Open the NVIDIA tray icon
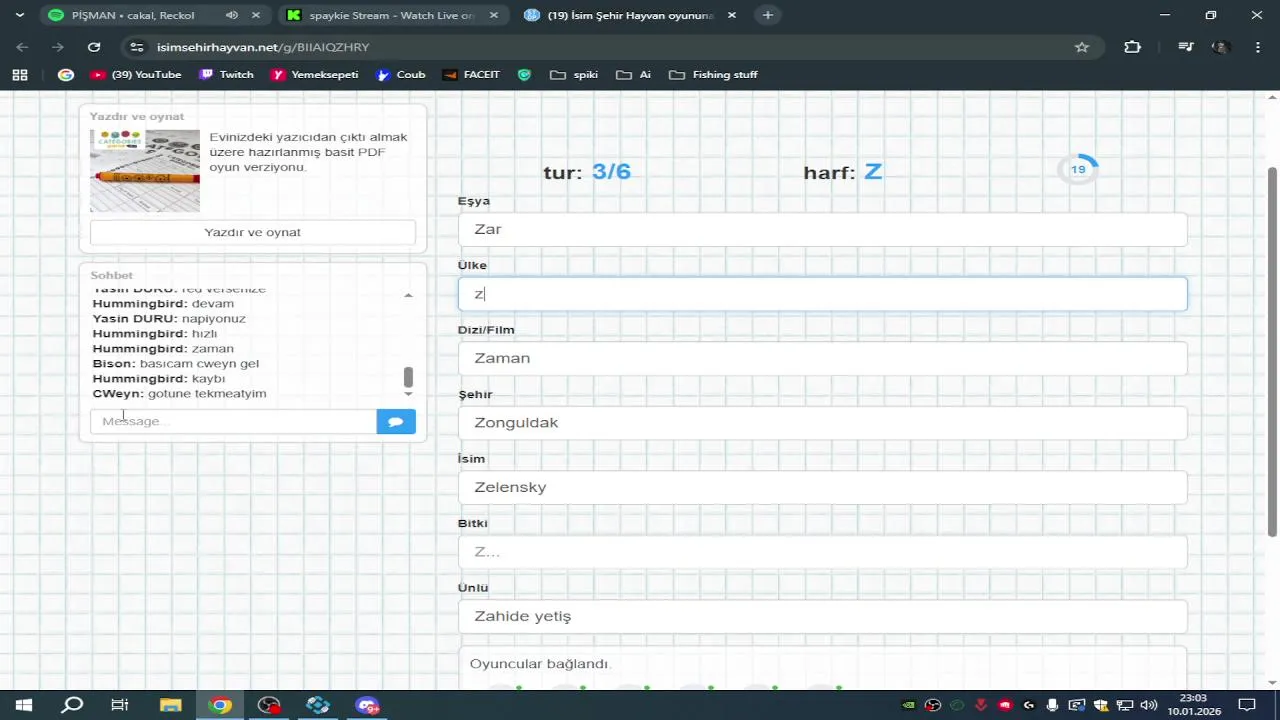 [908, 705]
